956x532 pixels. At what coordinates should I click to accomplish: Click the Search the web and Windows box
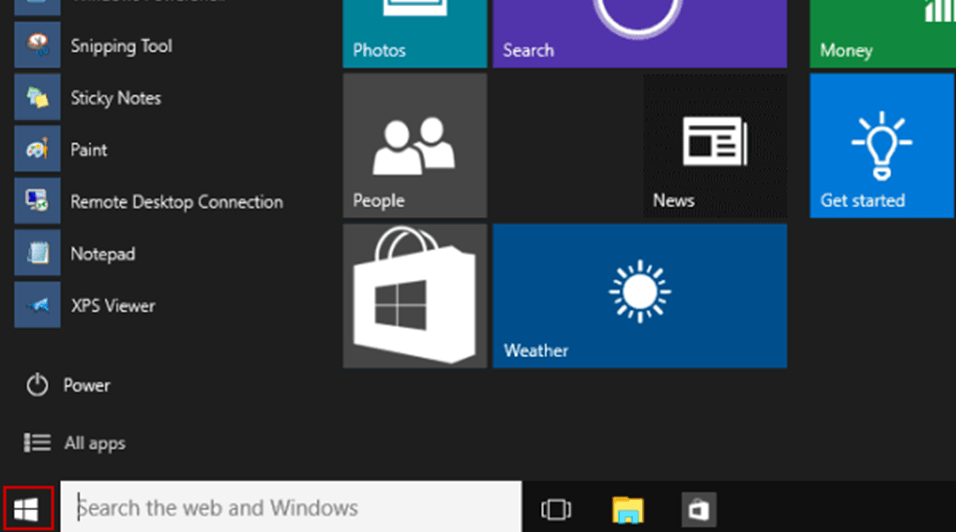click(x=290, y=508)
